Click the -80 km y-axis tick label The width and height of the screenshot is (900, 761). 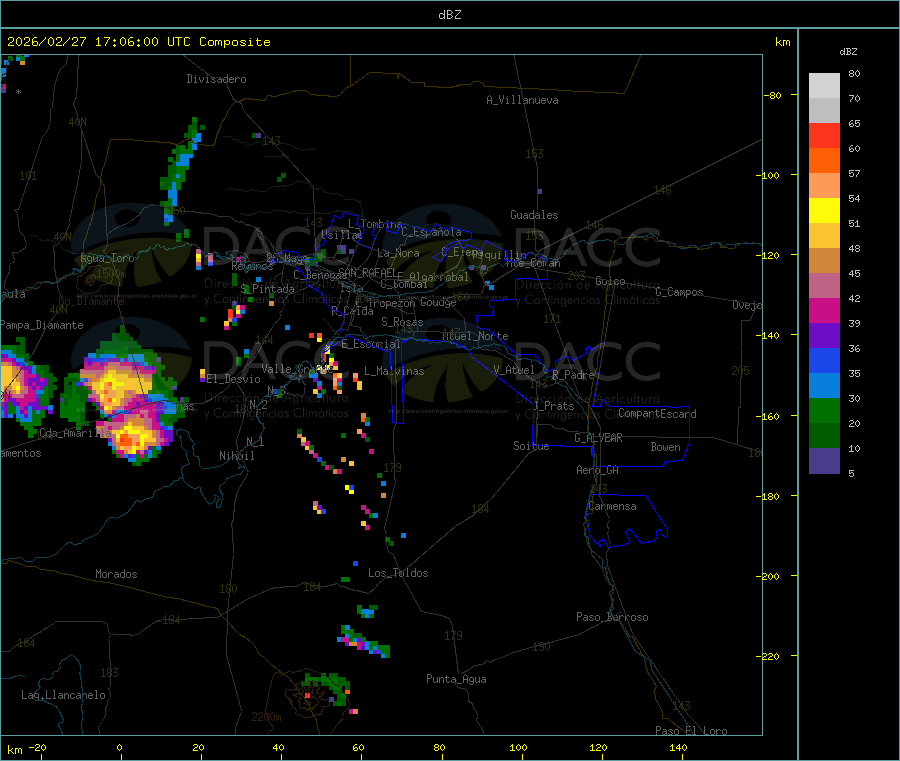(x=773, y=95)
